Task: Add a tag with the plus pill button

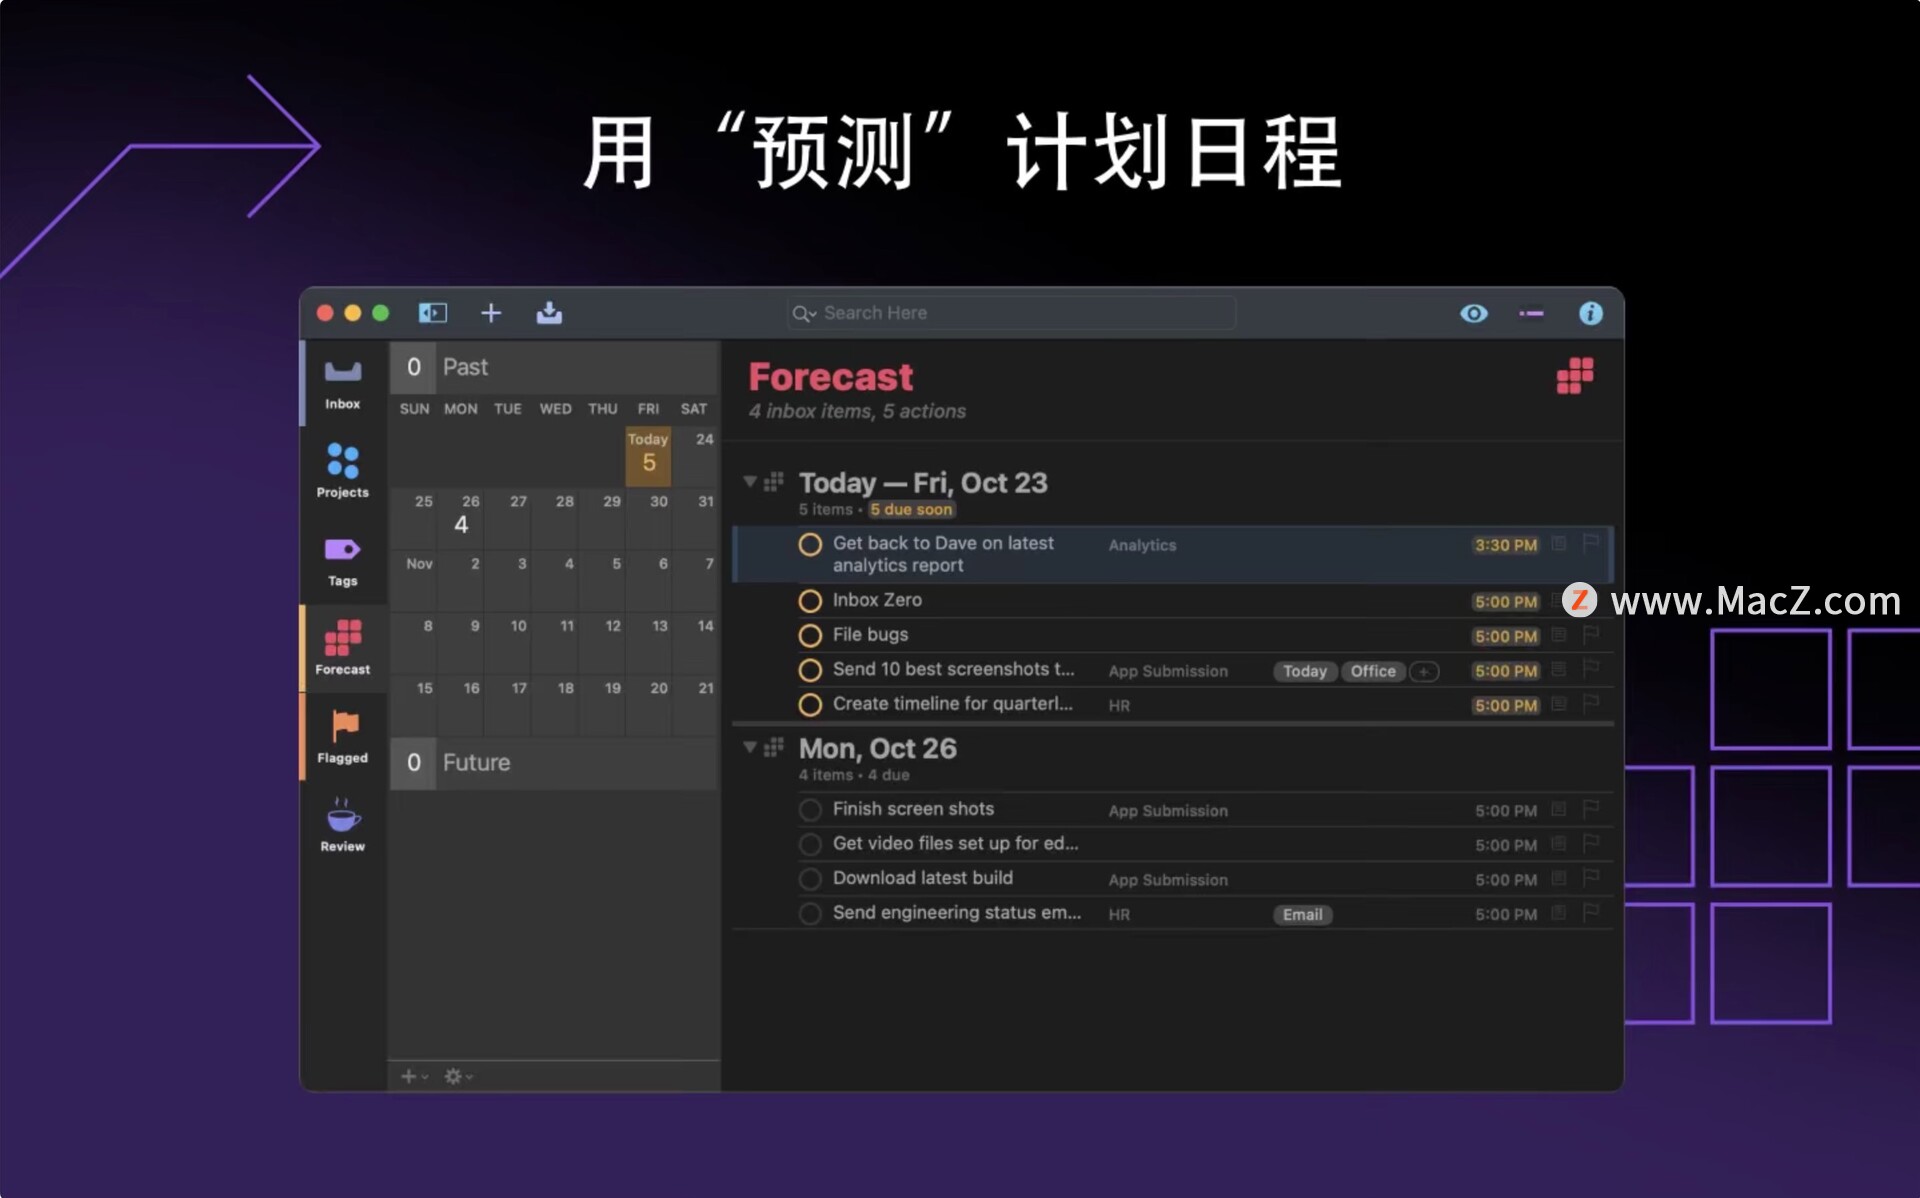Action: click(1424, 672)
